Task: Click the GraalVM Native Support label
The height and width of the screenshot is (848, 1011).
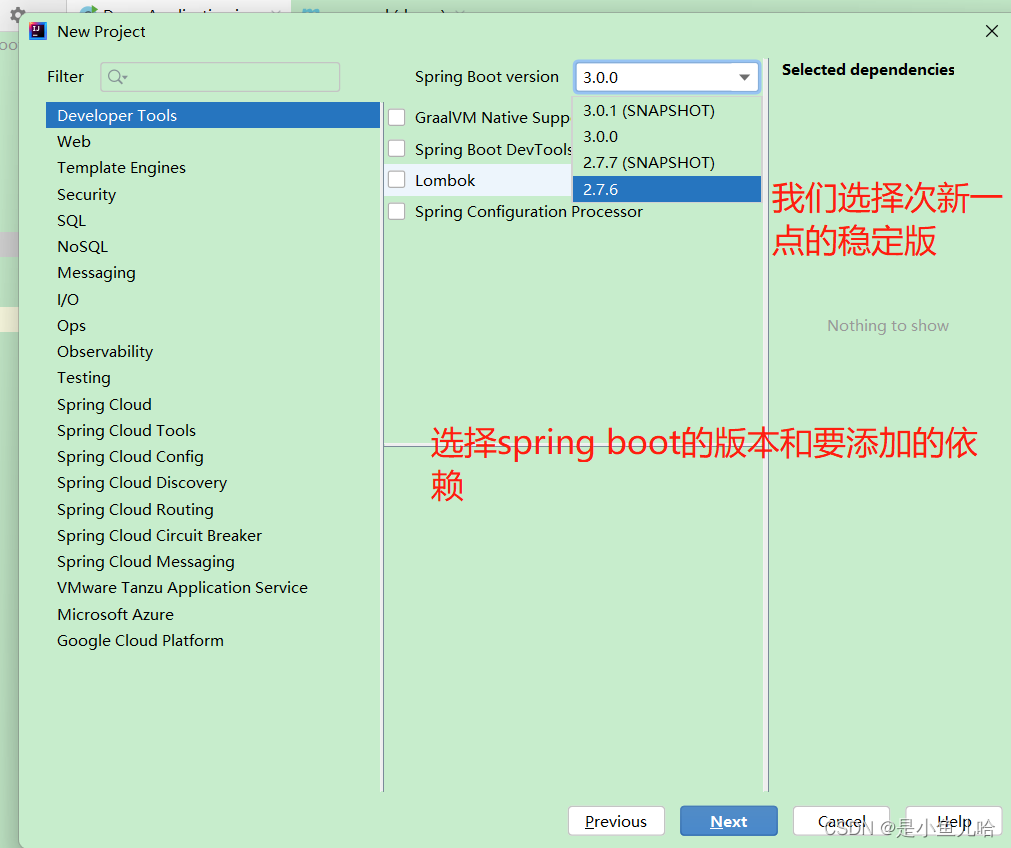Action: (x=493, y=117)
